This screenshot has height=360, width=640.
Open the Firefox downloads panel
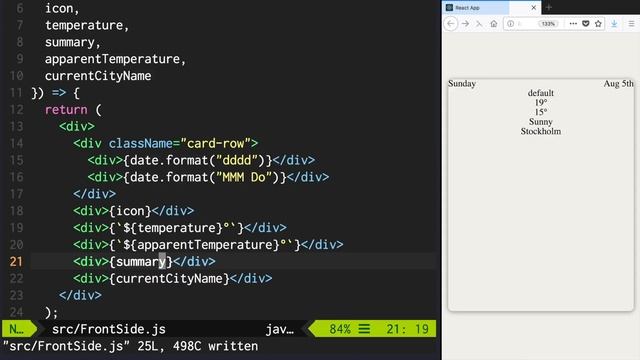click(x=614, y=24)
